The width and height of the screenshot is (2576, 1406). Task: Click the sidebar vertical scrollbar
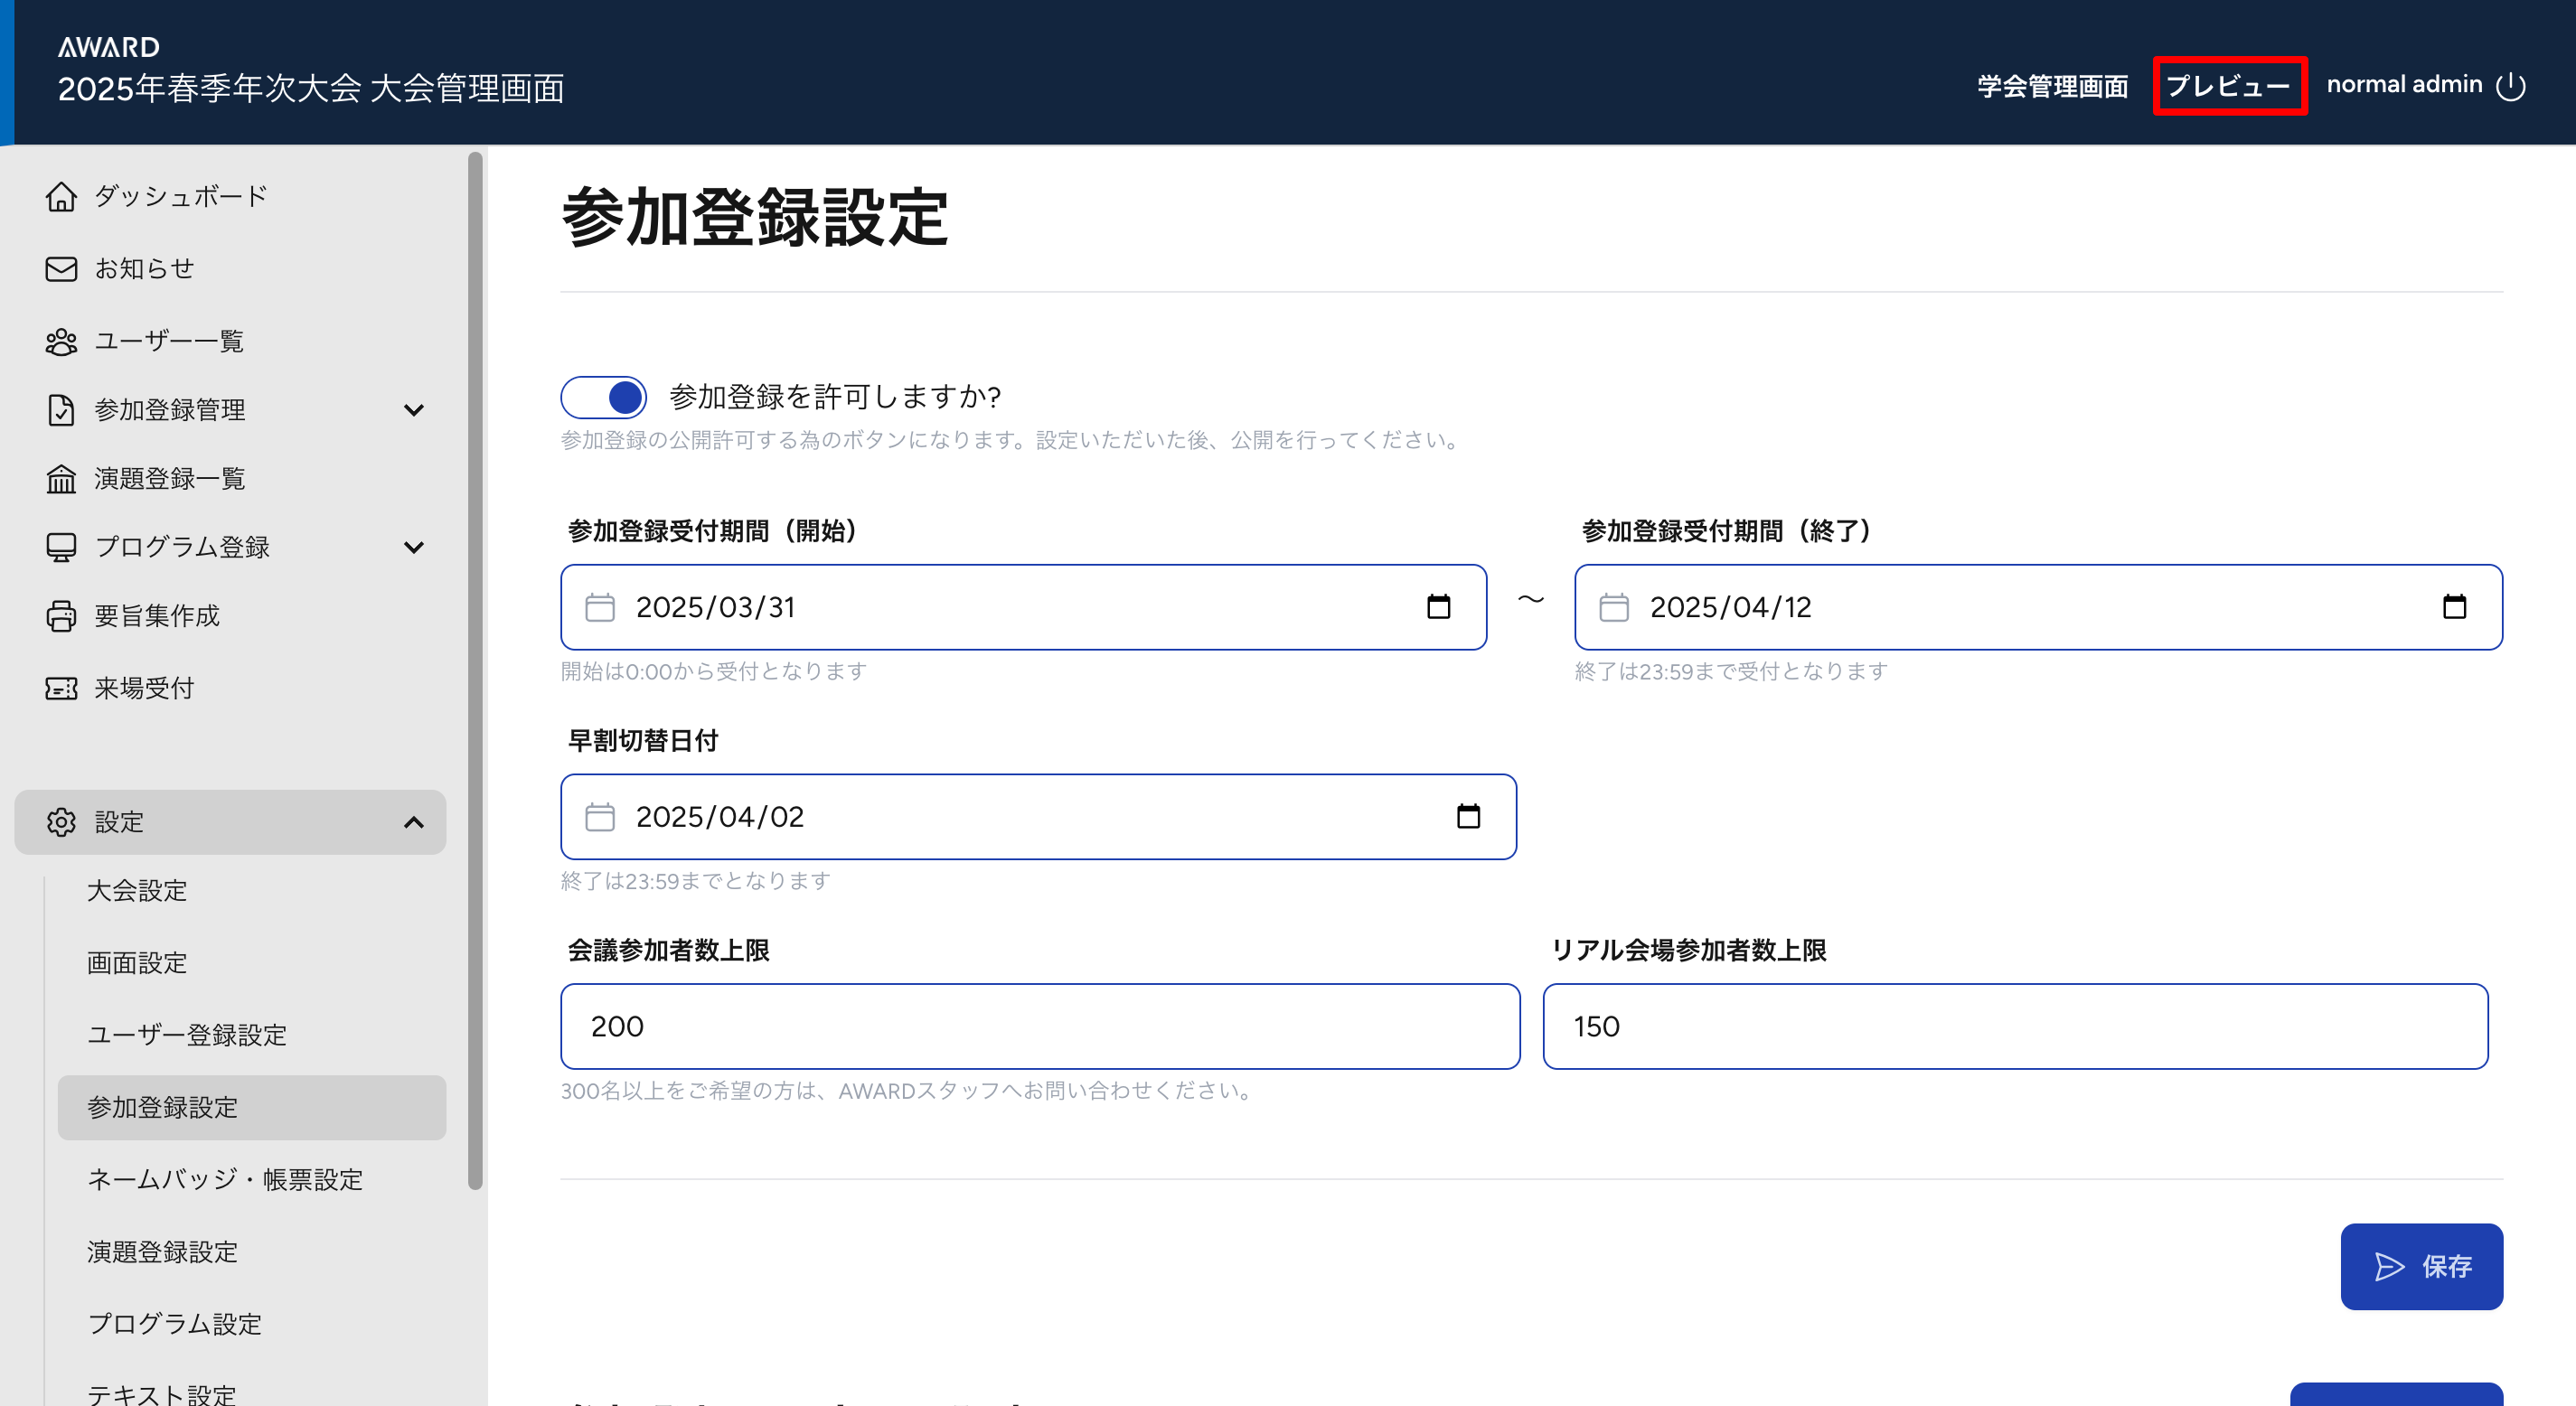point(475,670)
